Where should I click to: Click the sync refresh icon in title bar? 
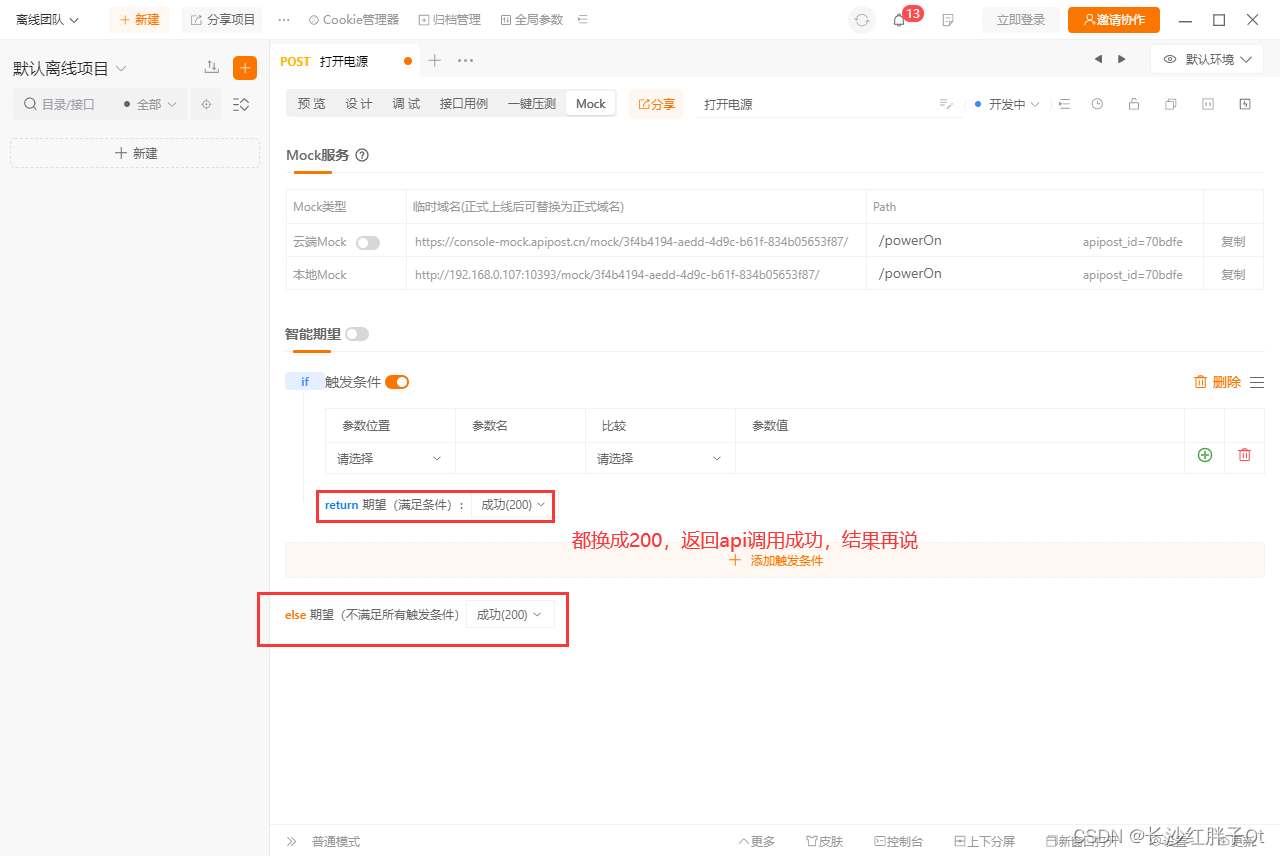point(861,20)
